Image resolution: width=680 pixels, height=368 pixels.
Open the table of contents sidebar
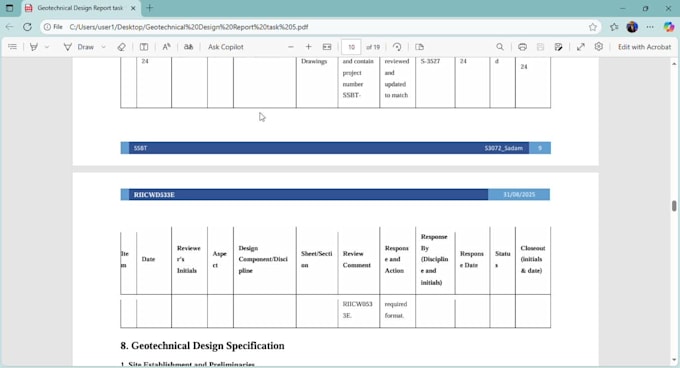12,47
